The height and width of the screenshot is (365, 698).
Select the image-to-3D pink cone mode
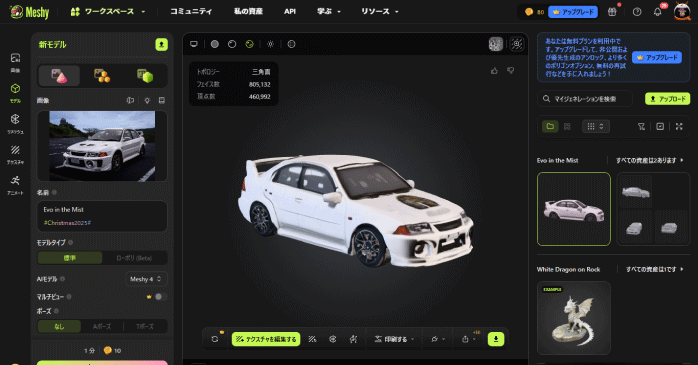click(x=59, y=76)
